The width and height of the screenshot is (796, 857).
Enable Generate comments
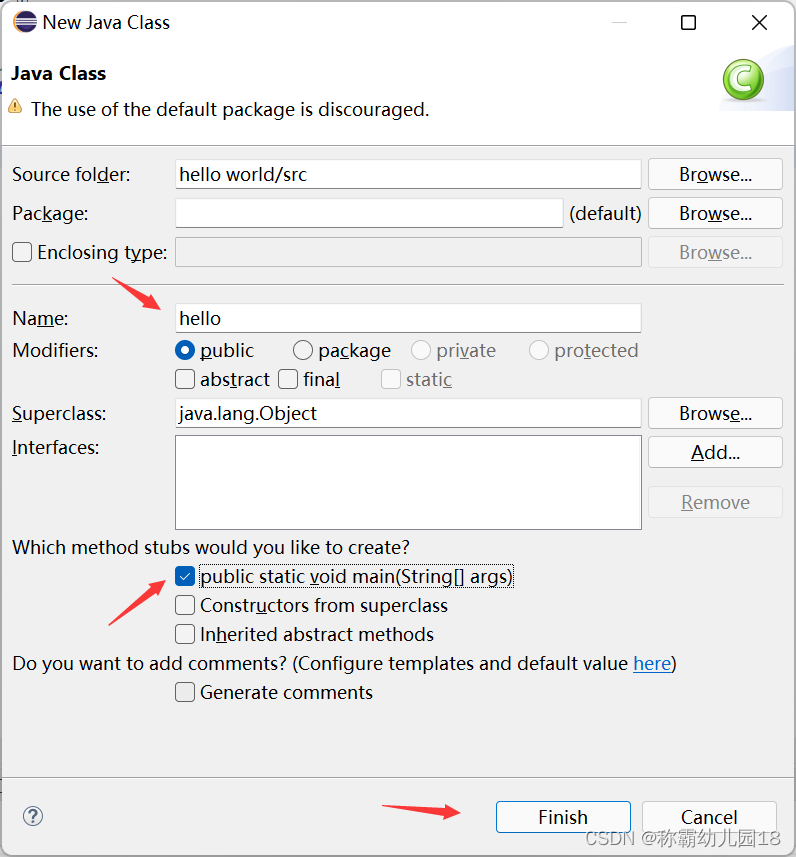[185, 692]
